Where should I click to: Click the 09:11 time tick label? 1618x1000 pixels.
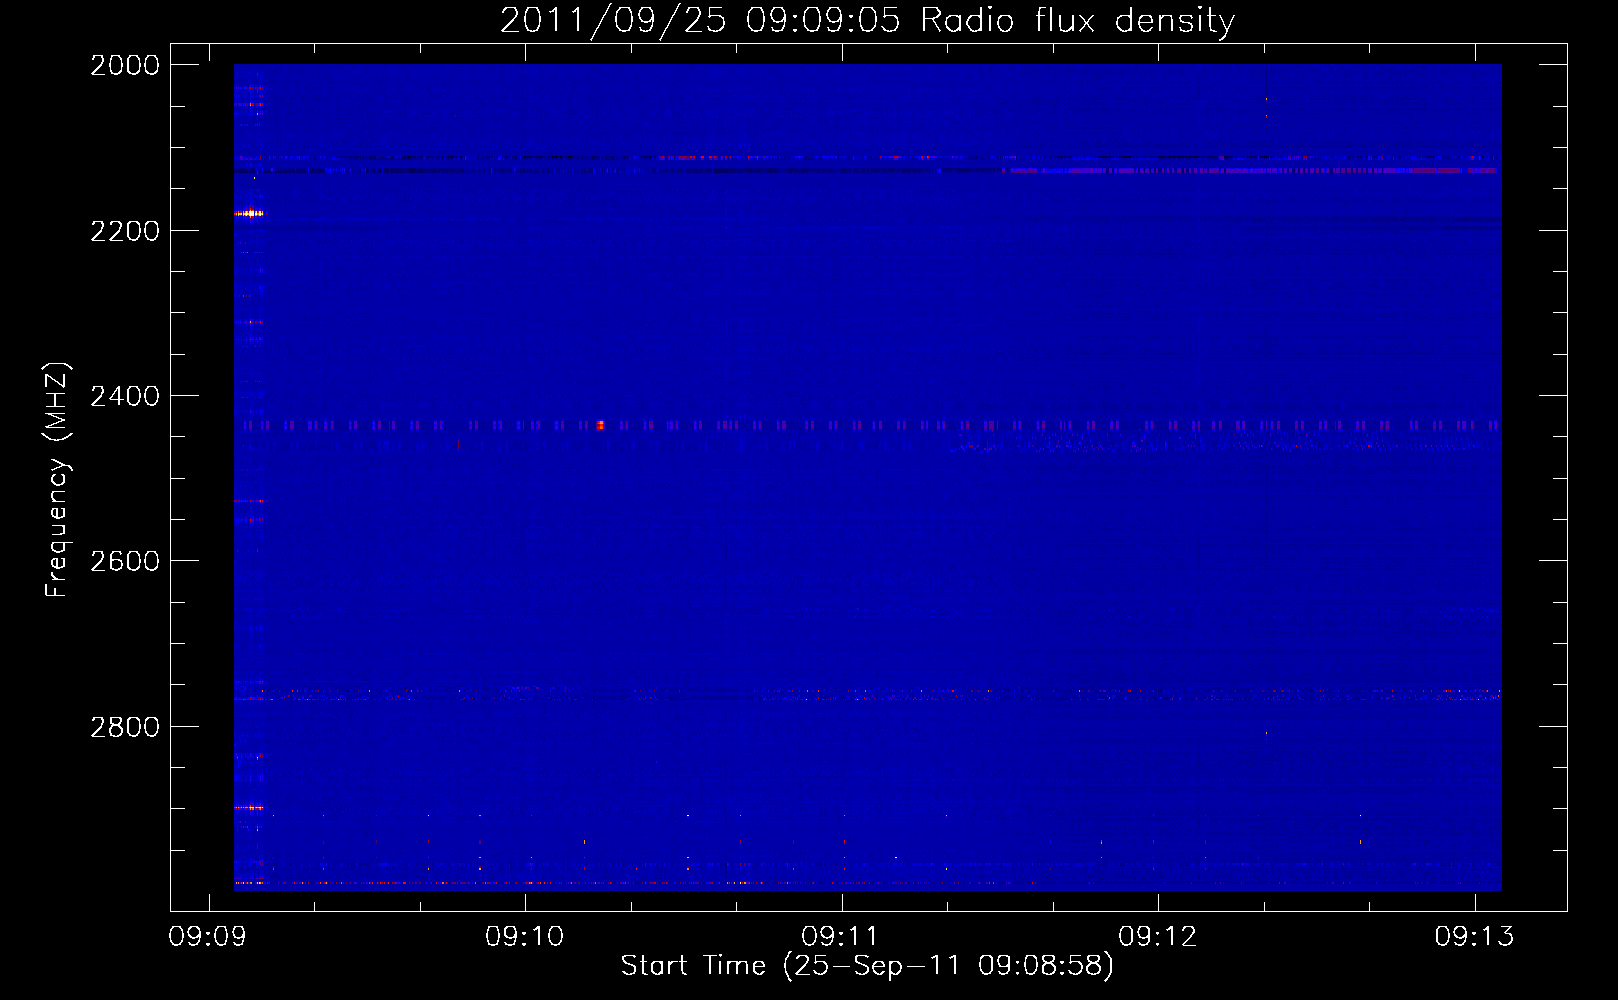click(841, 937)
